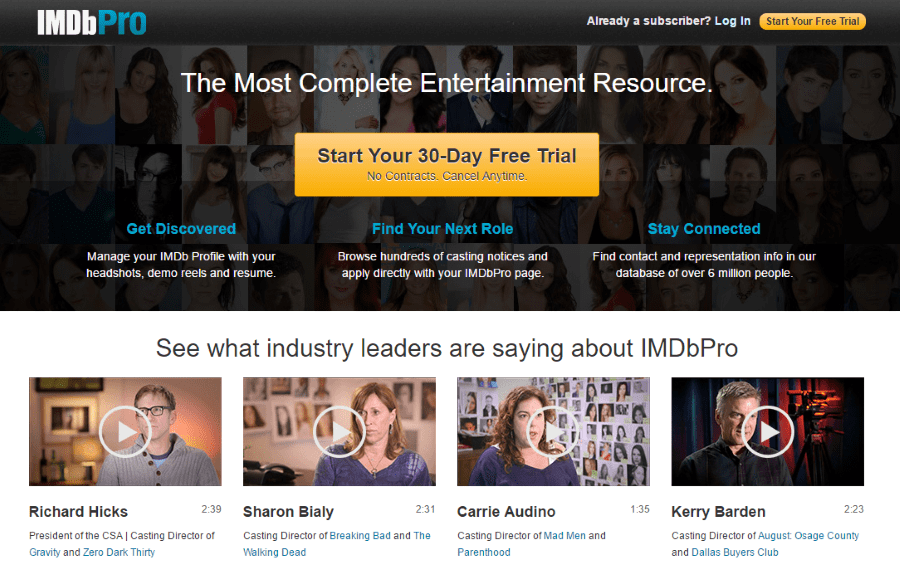Open the Zero Dark Thirty link
900x575 pixels.
pyautogui.click(x=119, y=553)
